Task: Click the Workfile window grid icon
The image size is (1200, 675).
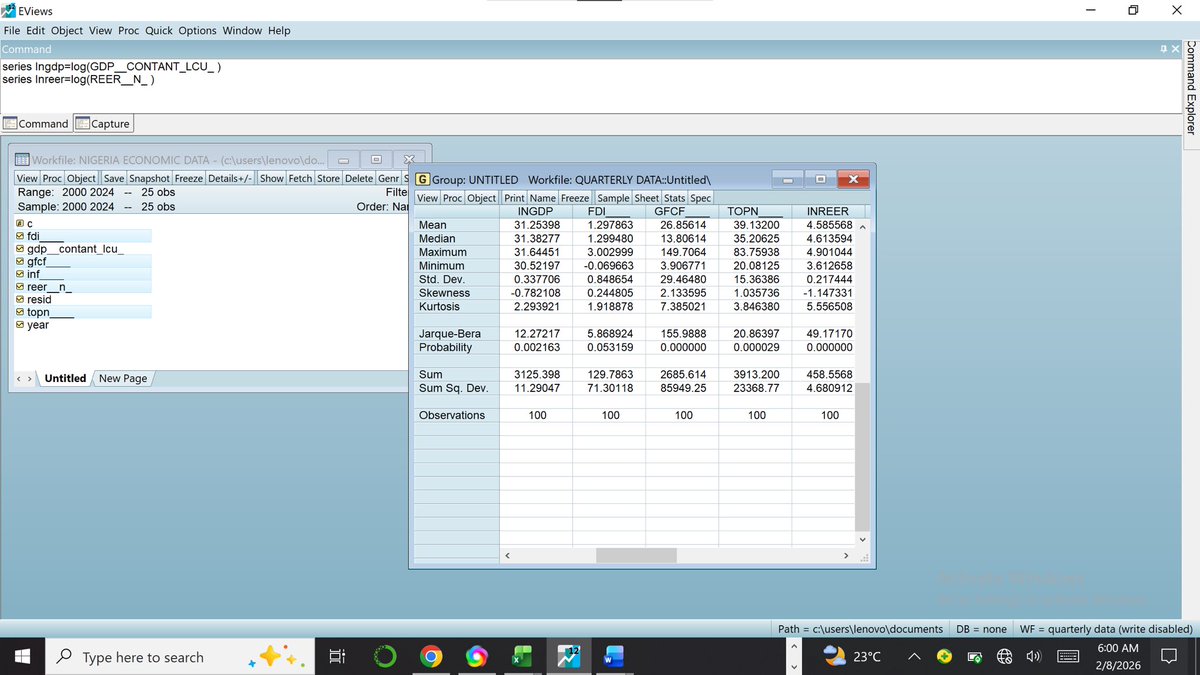Action: click(21, 159)
